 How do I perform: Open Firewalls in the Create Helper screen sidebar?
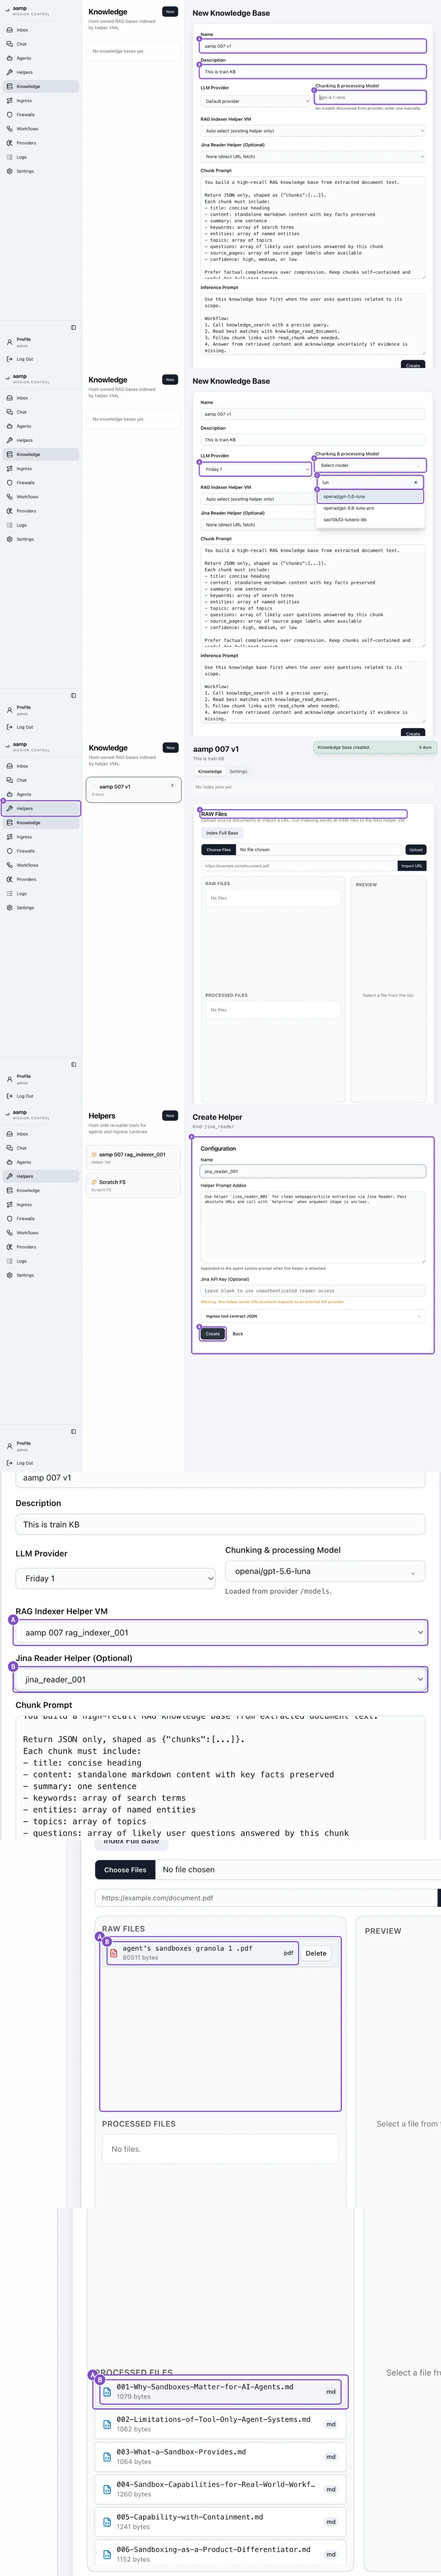click(x=40, y=1219)
